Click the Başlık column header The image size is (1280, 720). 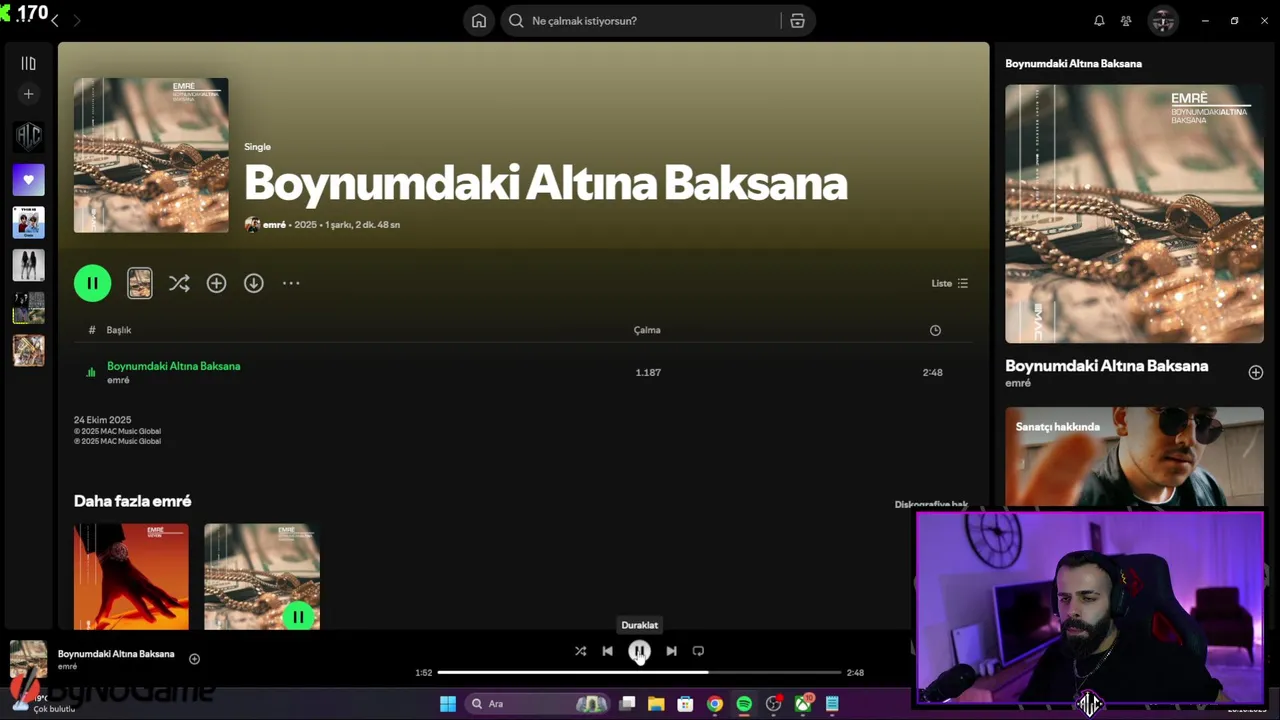119,330
